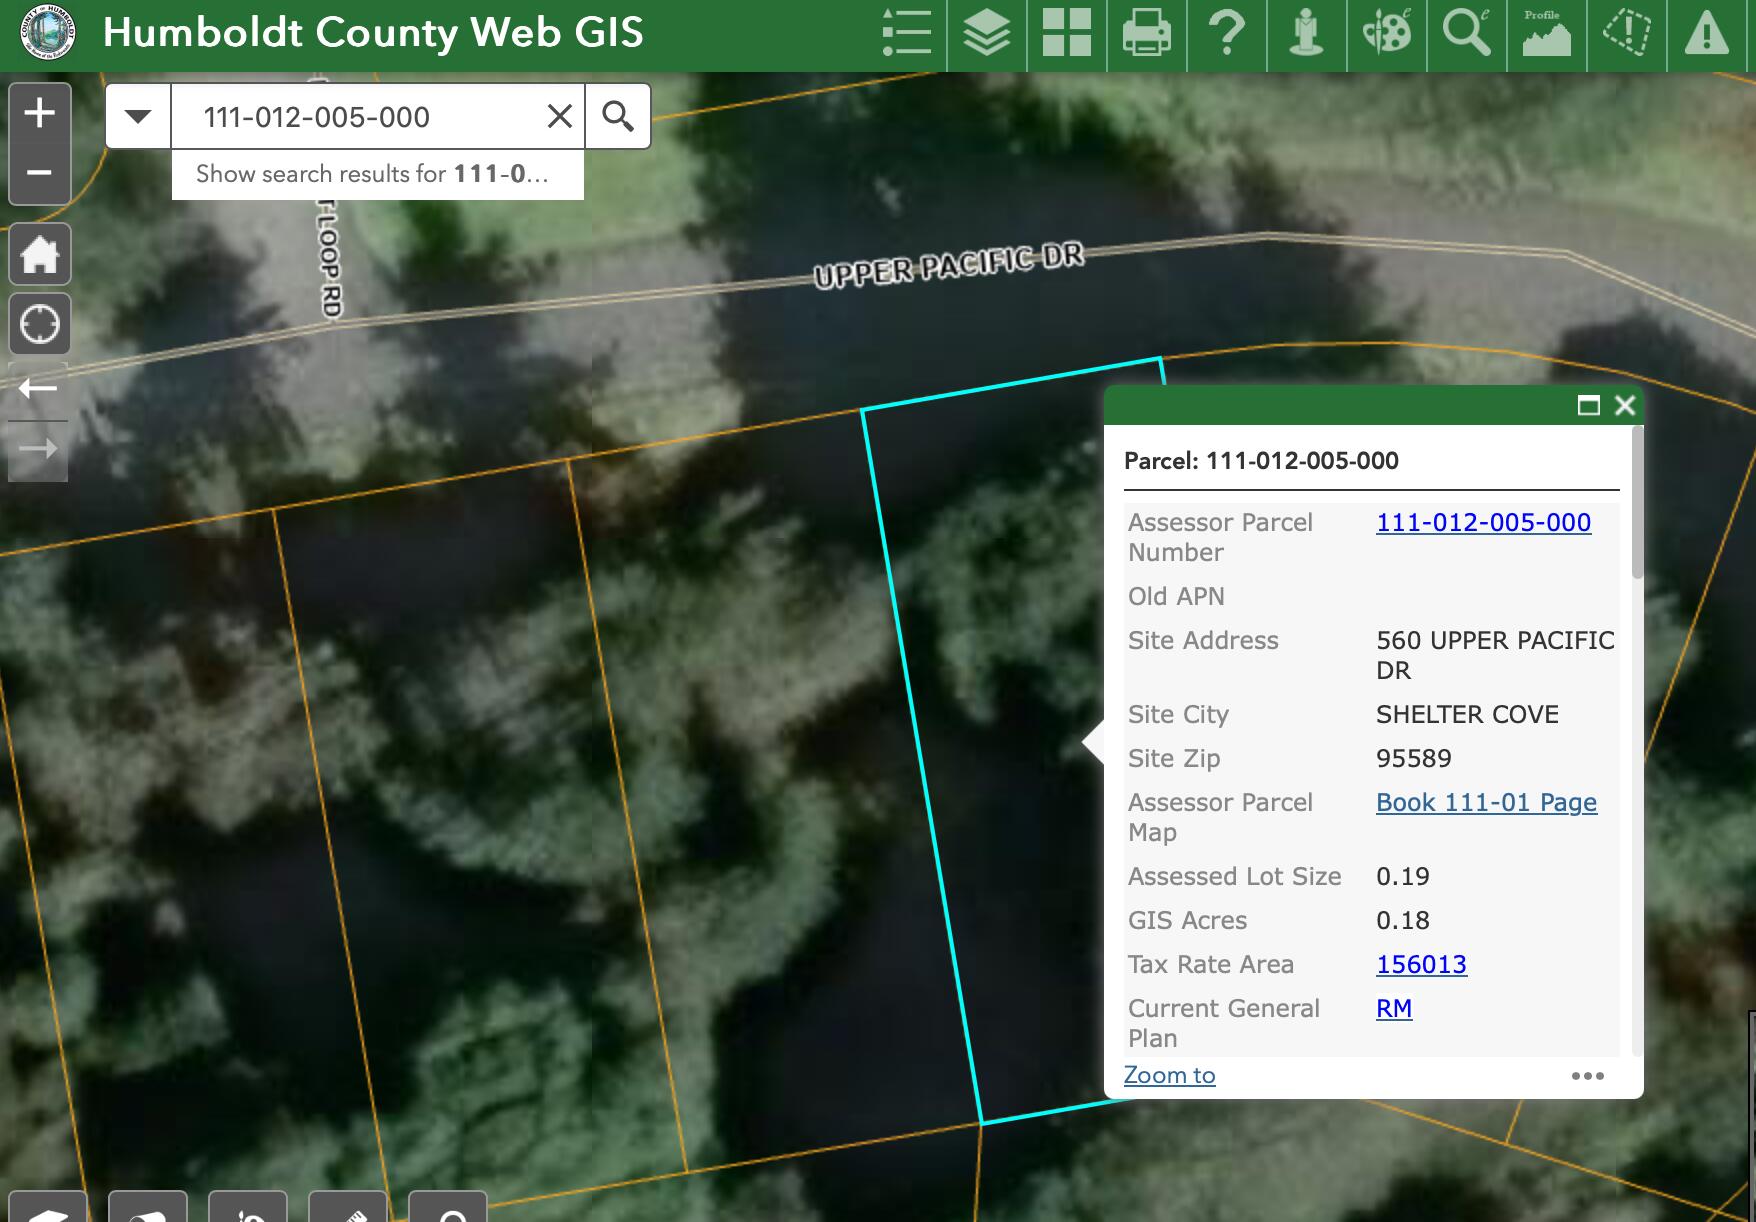Click the popup title 'Parcel: 111-012-005-000'
The image size is (1756, 1222).
click(x=1261, y=461)
